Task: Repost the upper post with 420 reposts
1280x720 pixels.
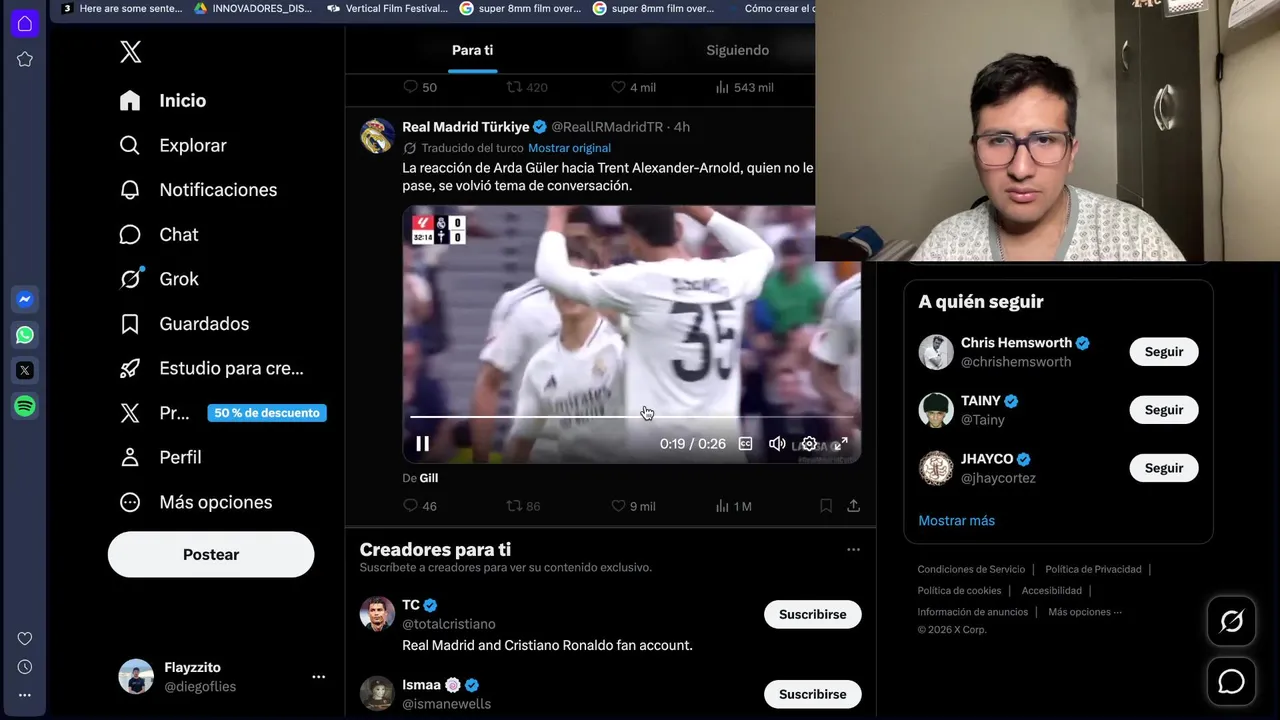Action: (527, 87)
